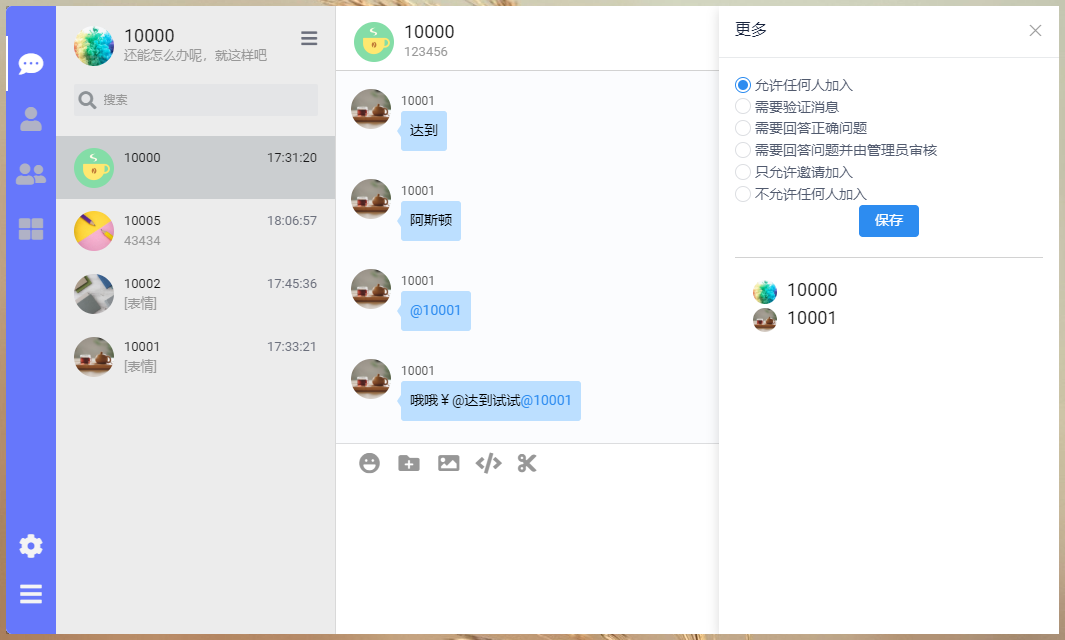Viewport: 1065px width, 640px height.
Task: Select "只允许邀请加入" radio option
Action: tap(743, 172)
